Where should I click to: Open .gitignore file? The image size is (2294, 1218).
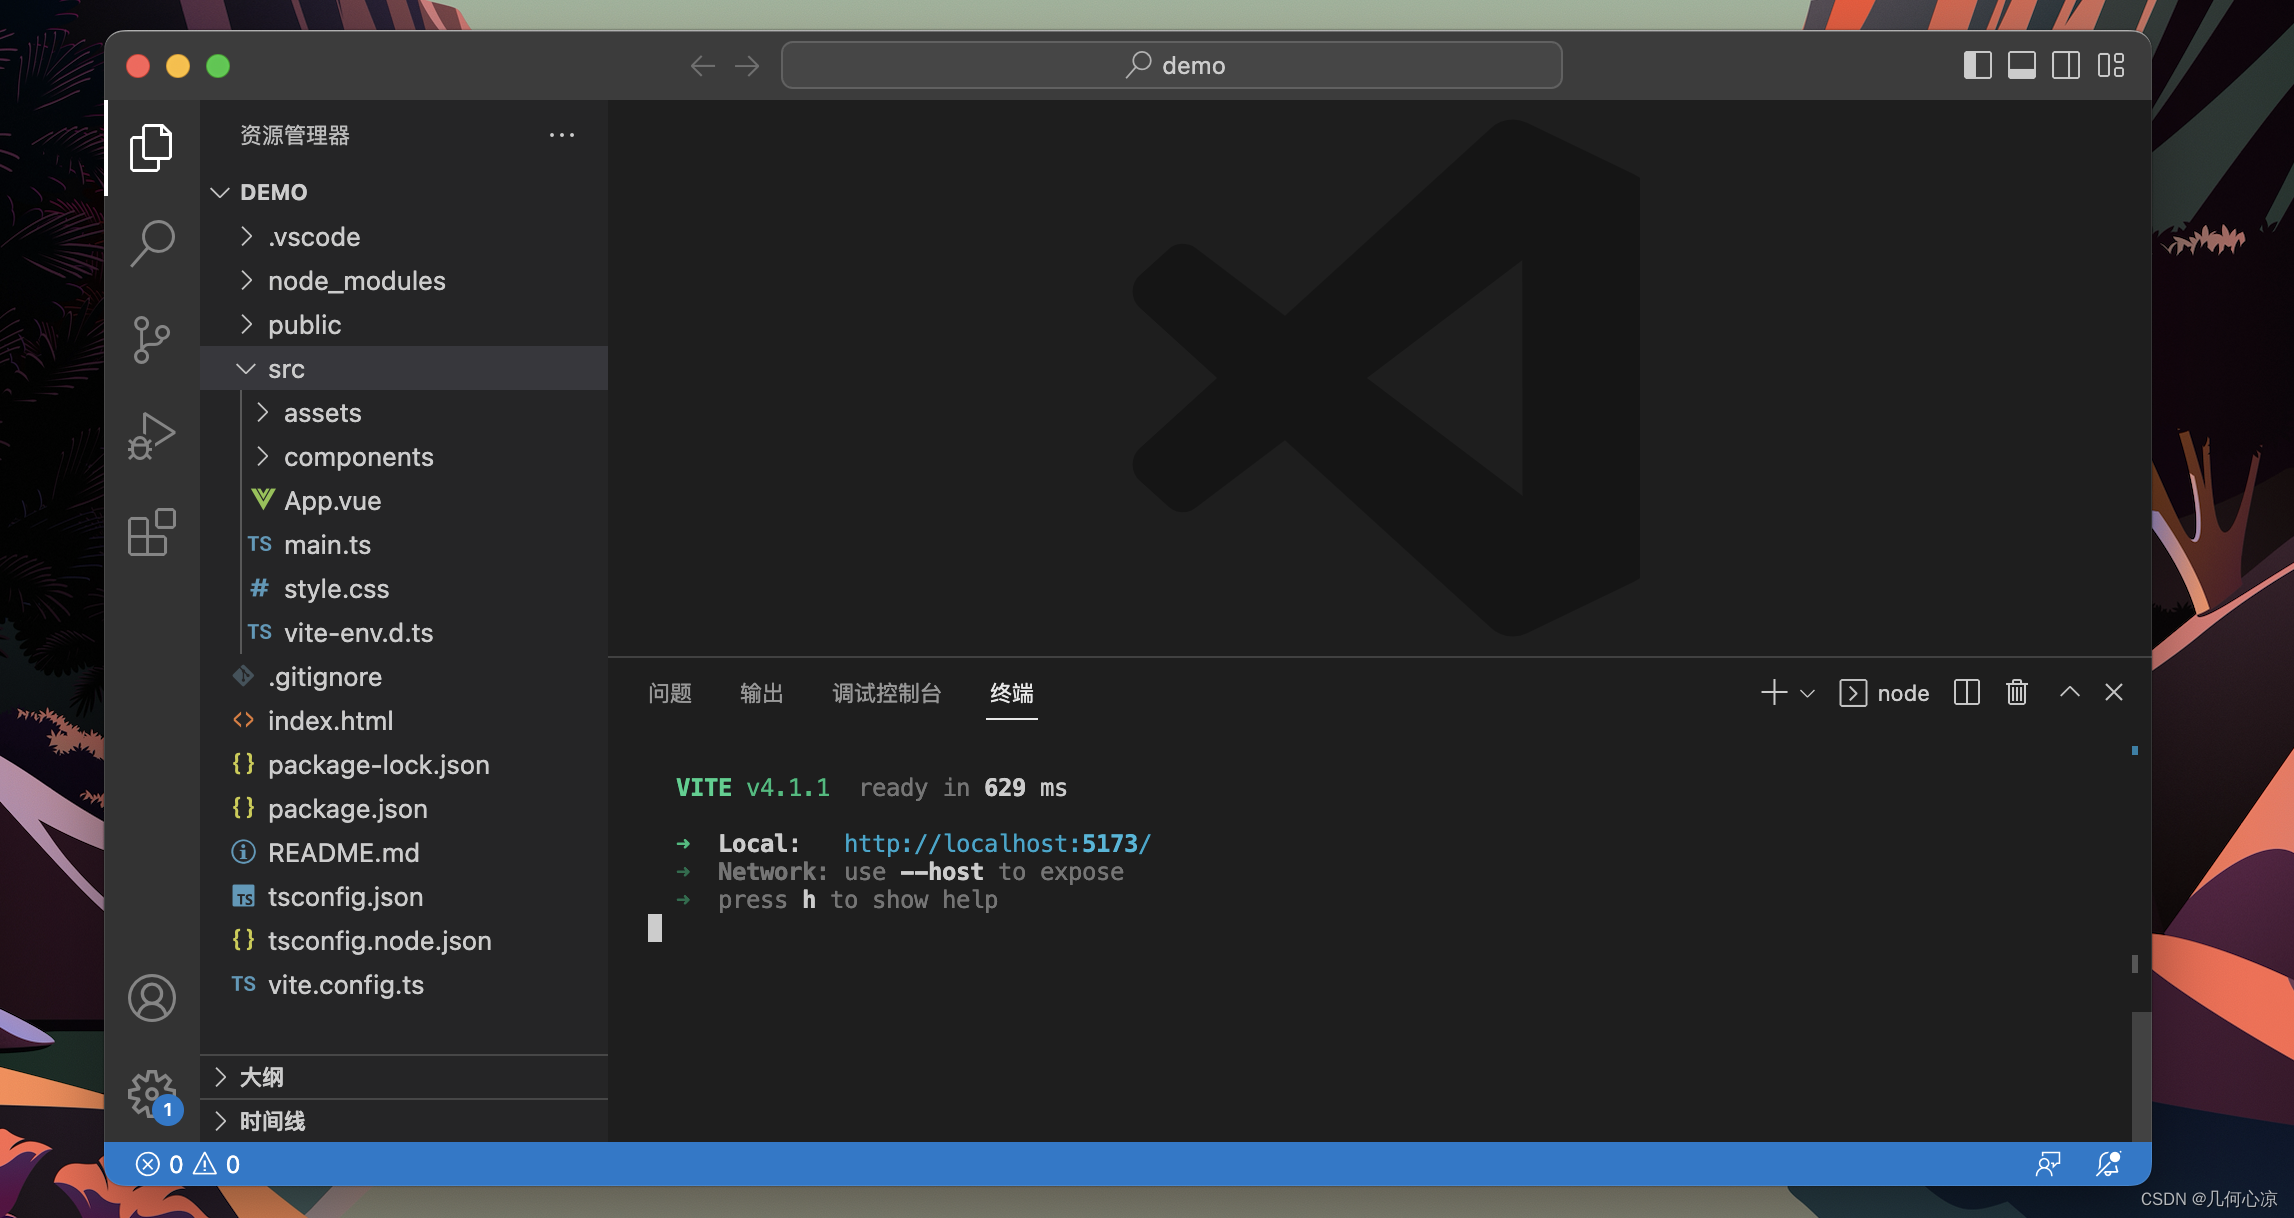(404, 677)
